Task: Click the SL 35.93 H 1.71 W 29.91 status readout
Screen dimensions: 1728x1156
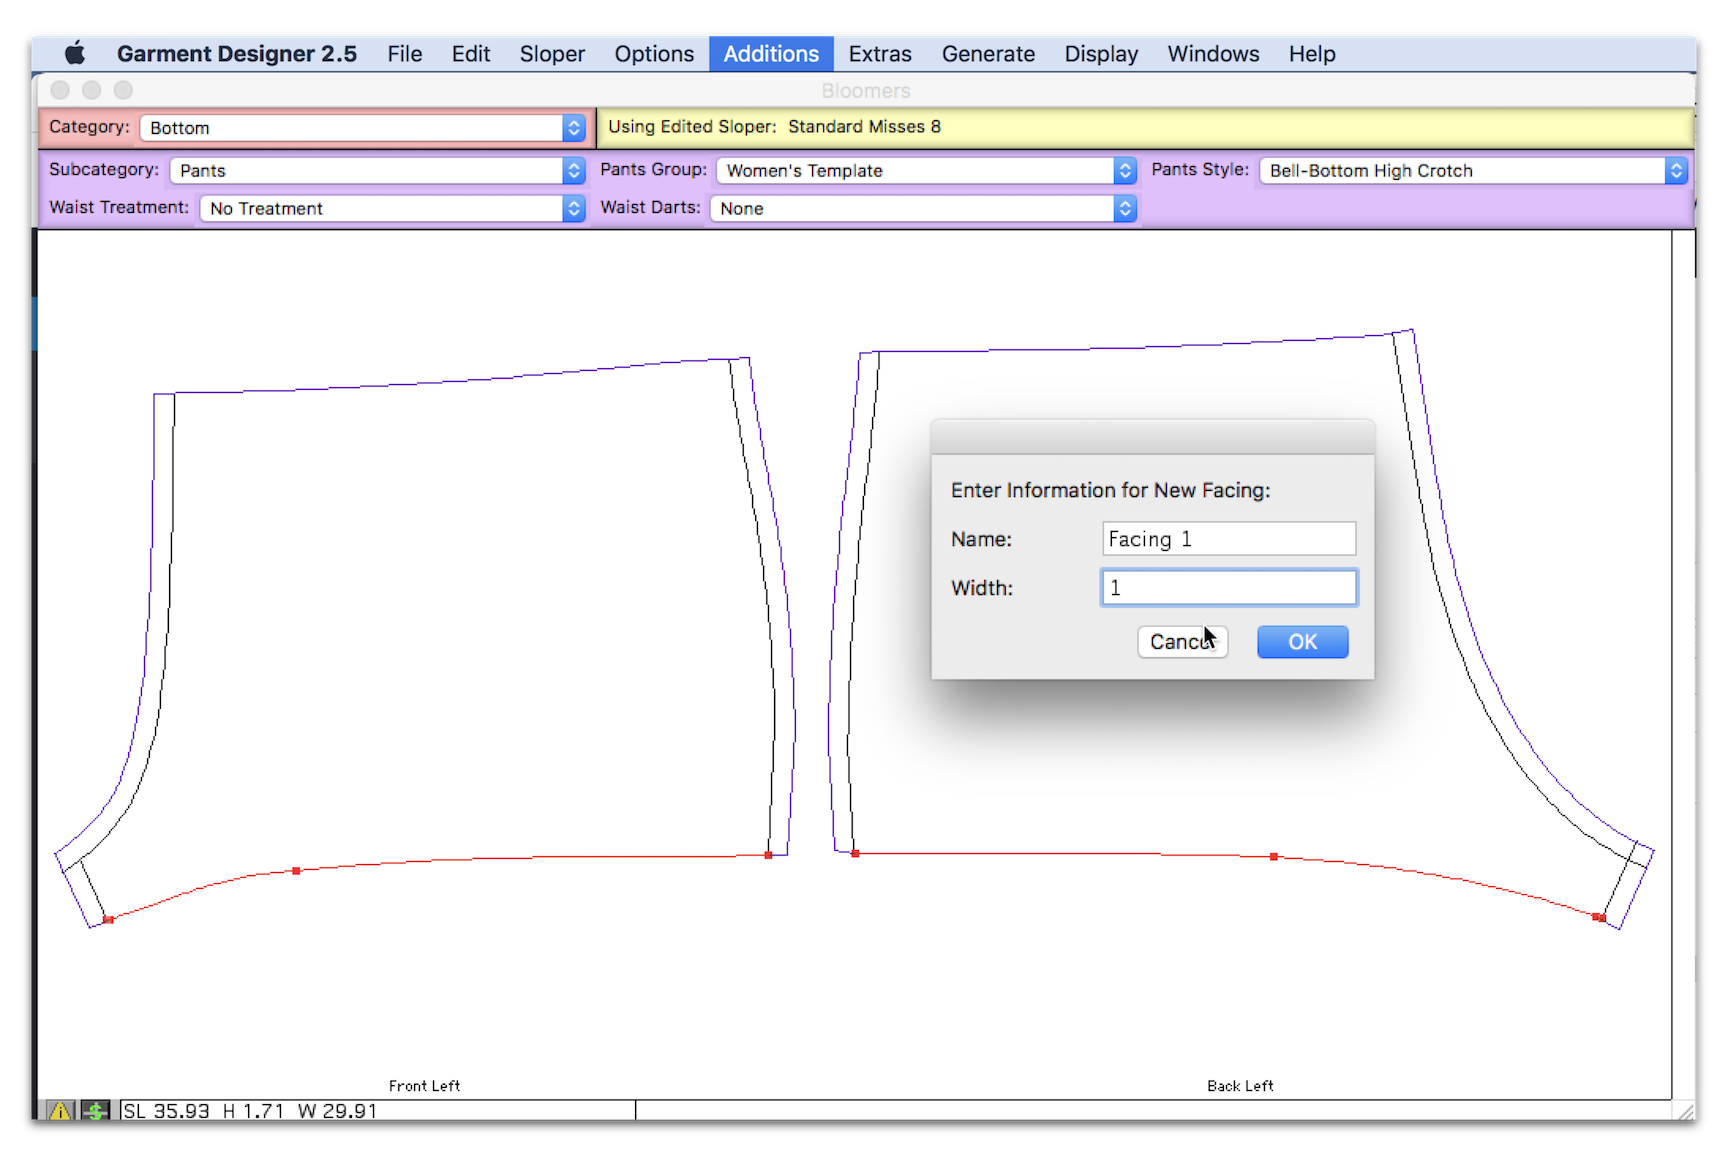Action: pyautogui.click(x=250, y=1111)
